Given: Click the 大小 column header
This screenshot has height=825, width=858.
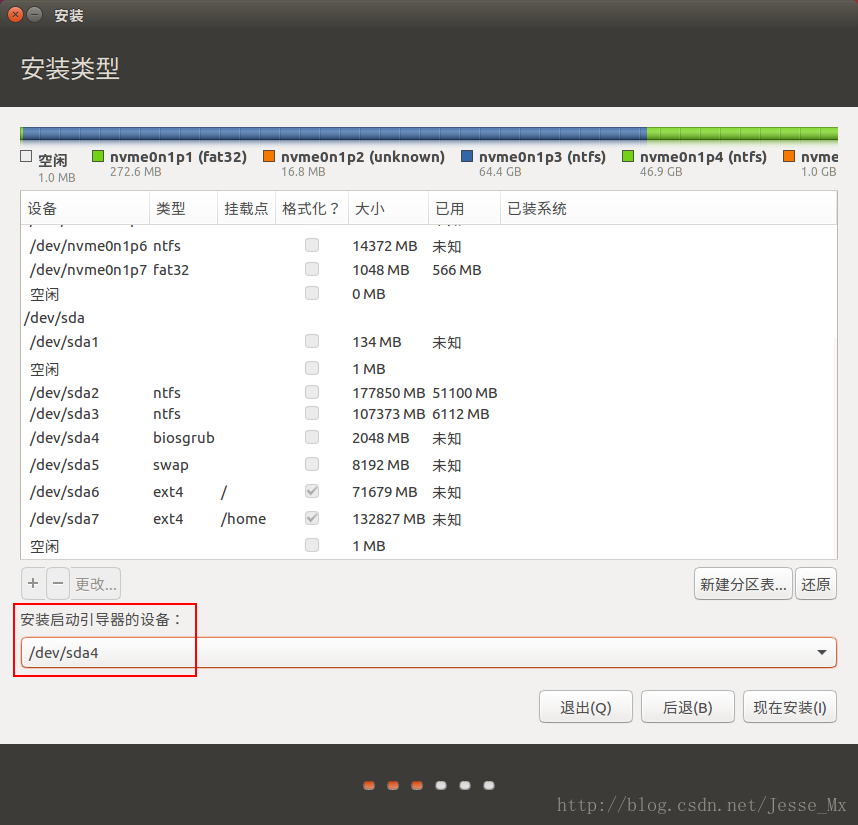Looking at the screenshot, I should pos(388,208).
